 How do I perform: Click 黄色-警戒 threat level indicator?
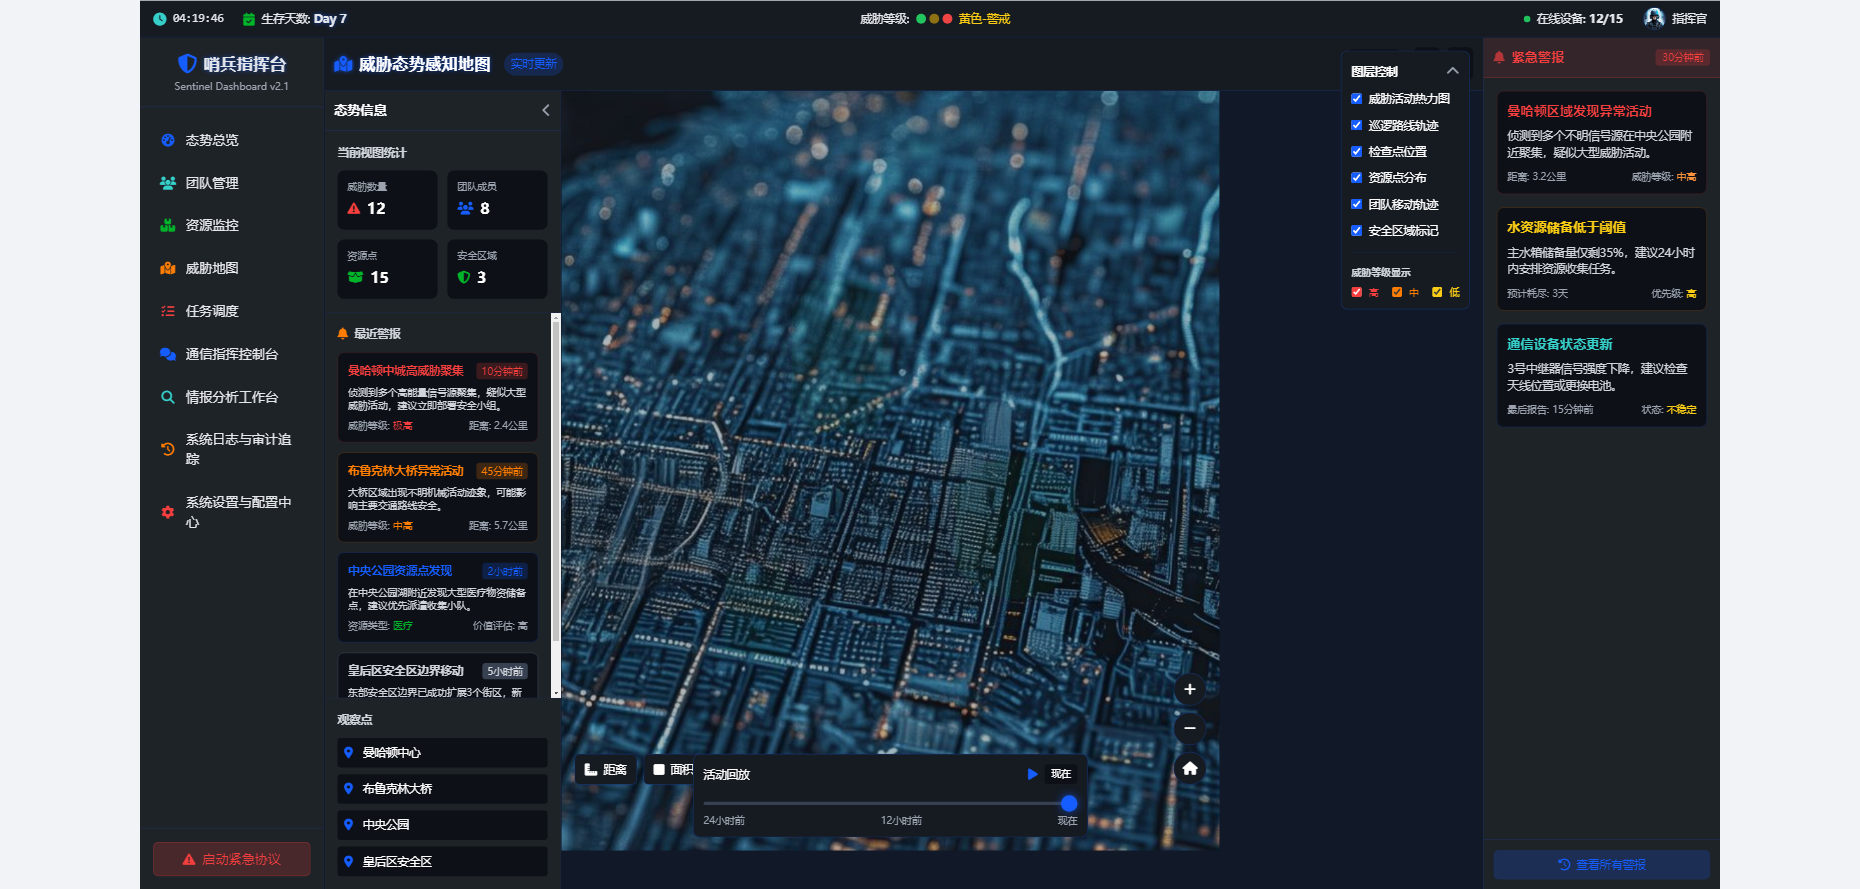[984, 19]
